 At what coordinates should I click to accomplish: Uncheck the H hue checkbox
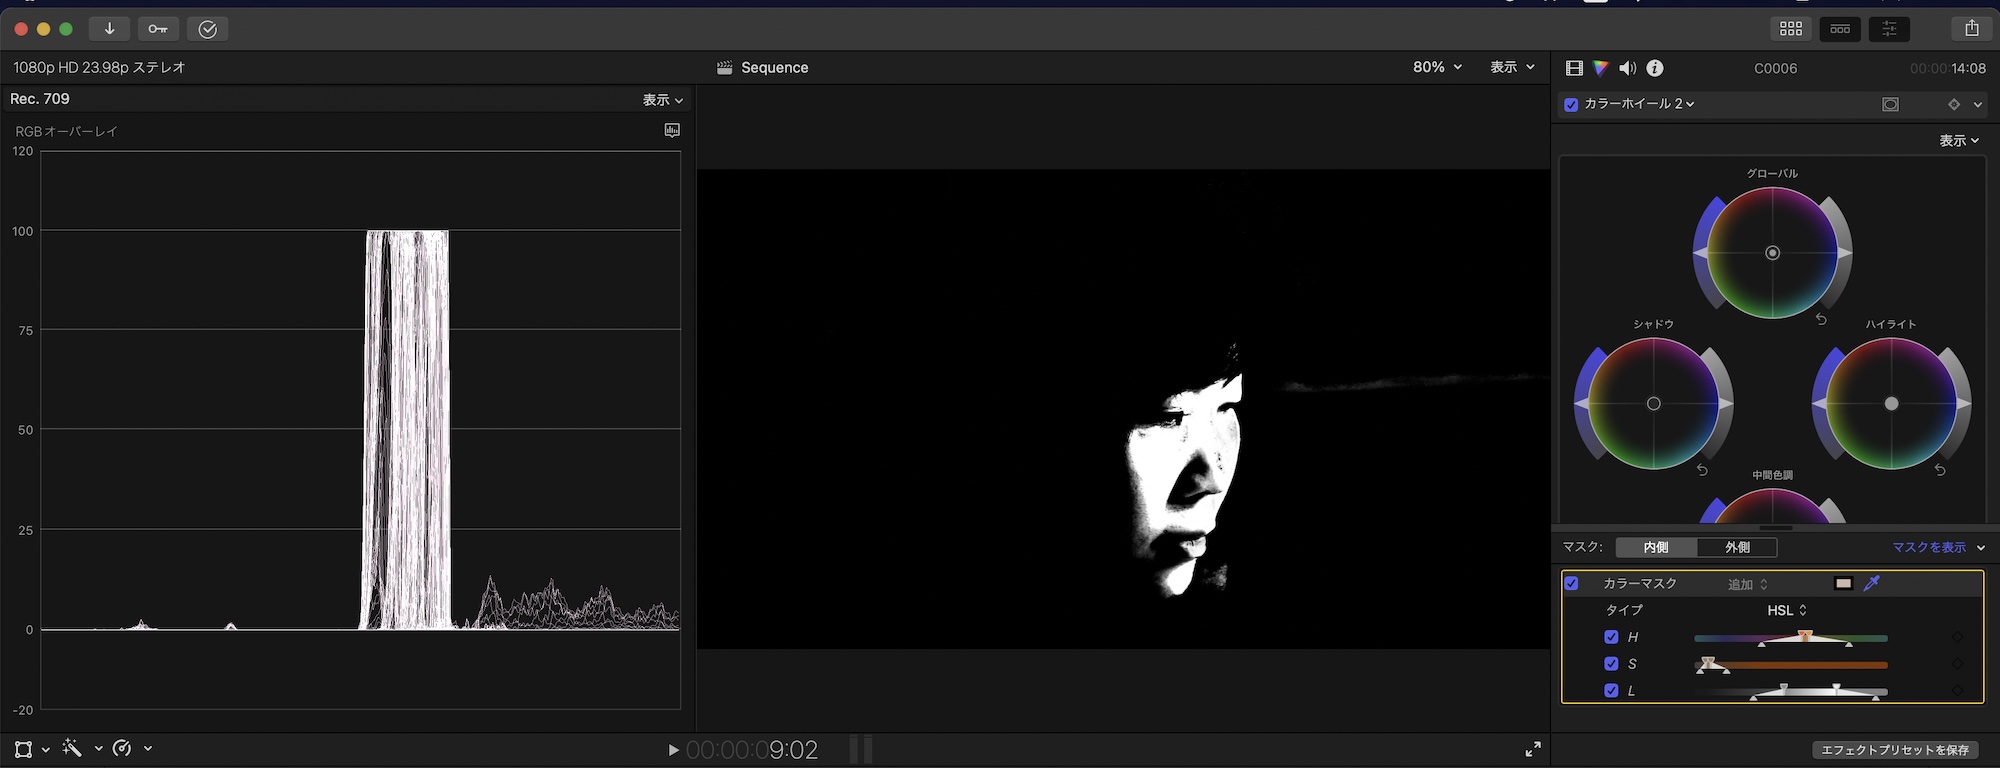(1611, 637)
